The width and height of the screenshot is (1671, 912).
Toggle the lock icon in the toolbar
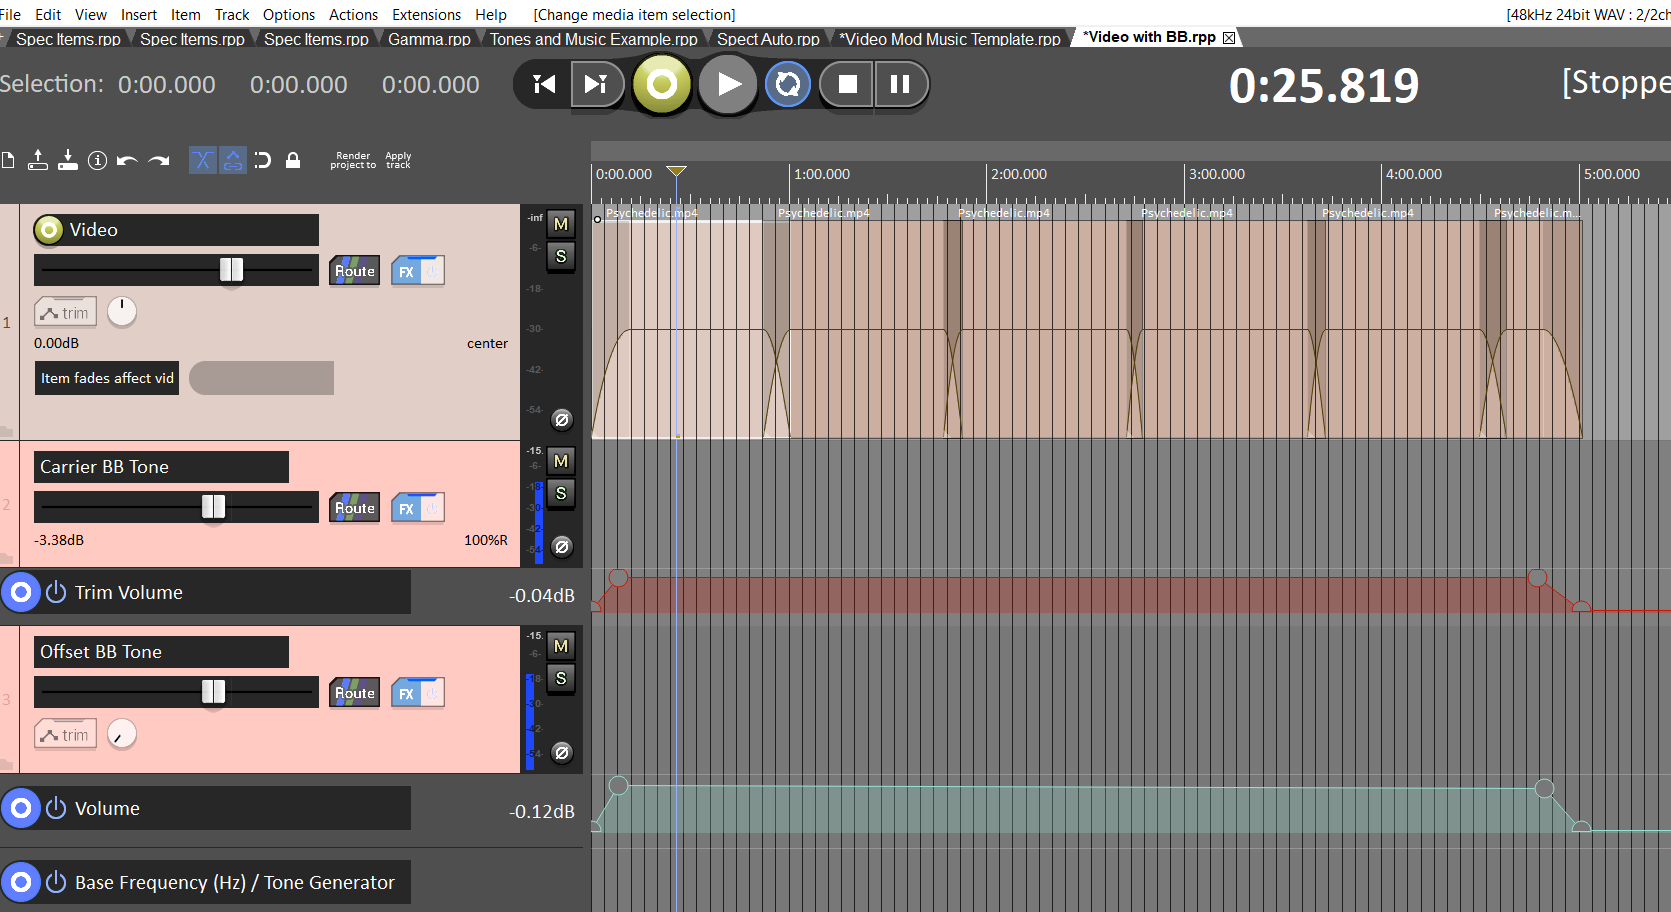[293, 160]
